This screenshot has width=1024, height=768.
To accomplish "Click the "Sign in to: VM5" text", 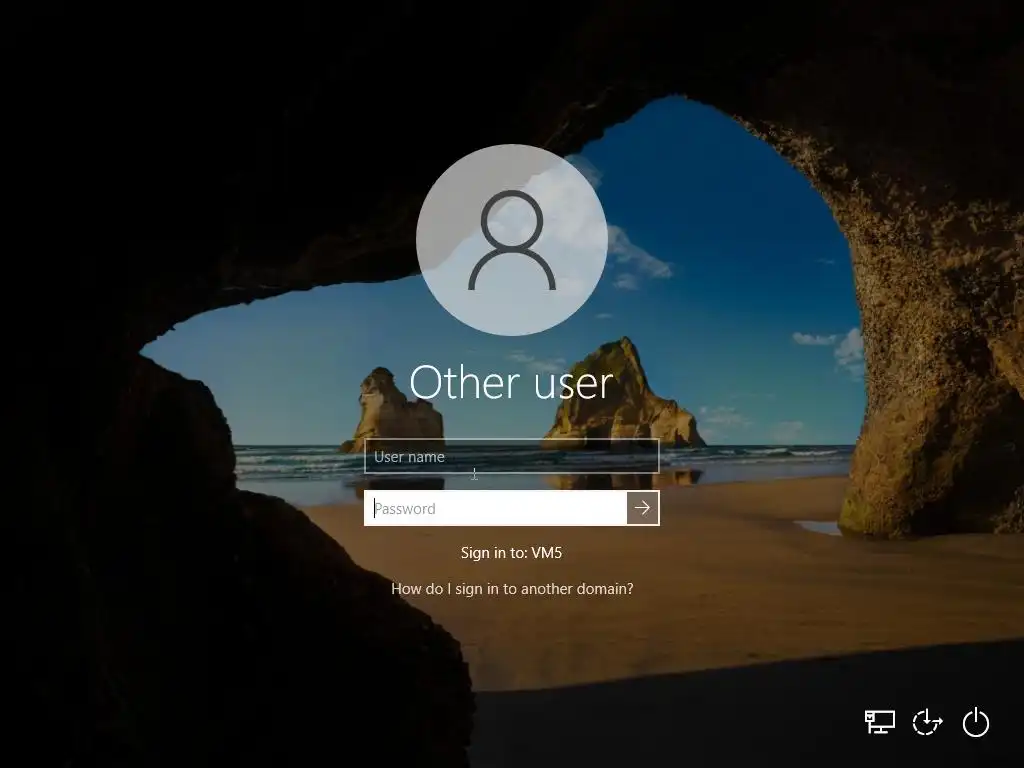I will (x=511, y=552).
